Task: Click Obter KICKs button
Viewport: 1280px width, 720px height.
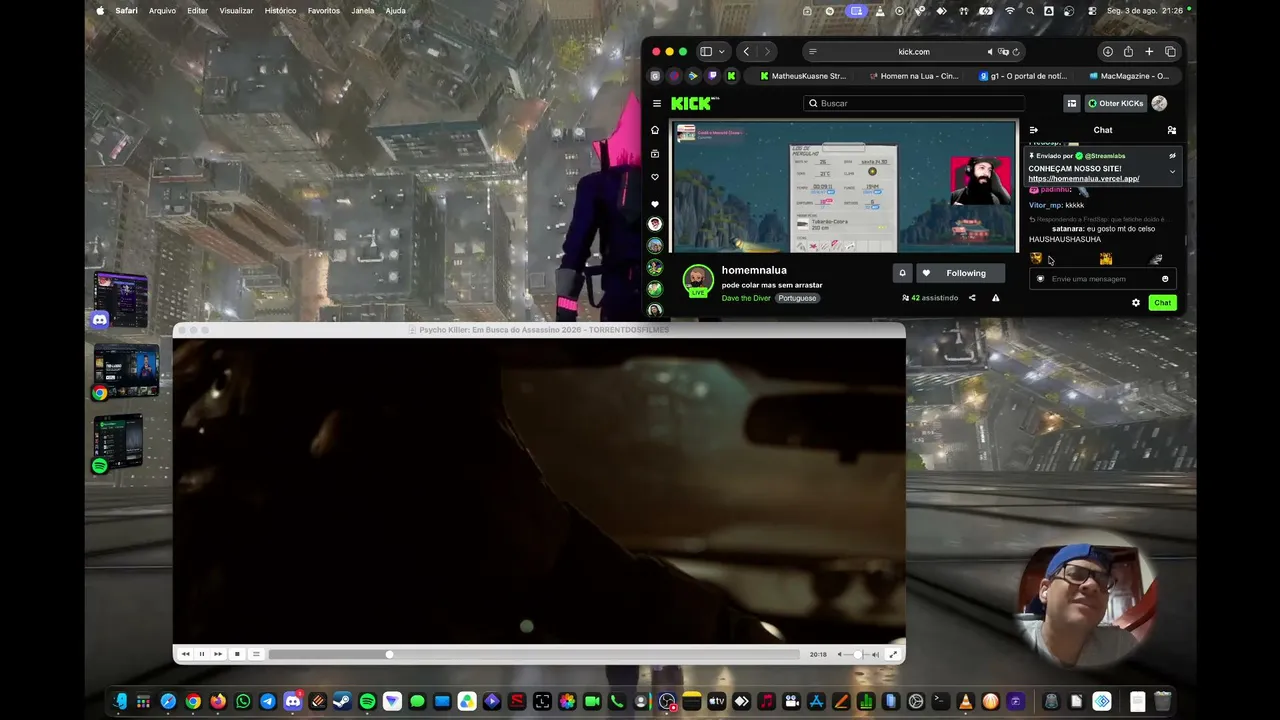Action: click(x=1115, y=103)
